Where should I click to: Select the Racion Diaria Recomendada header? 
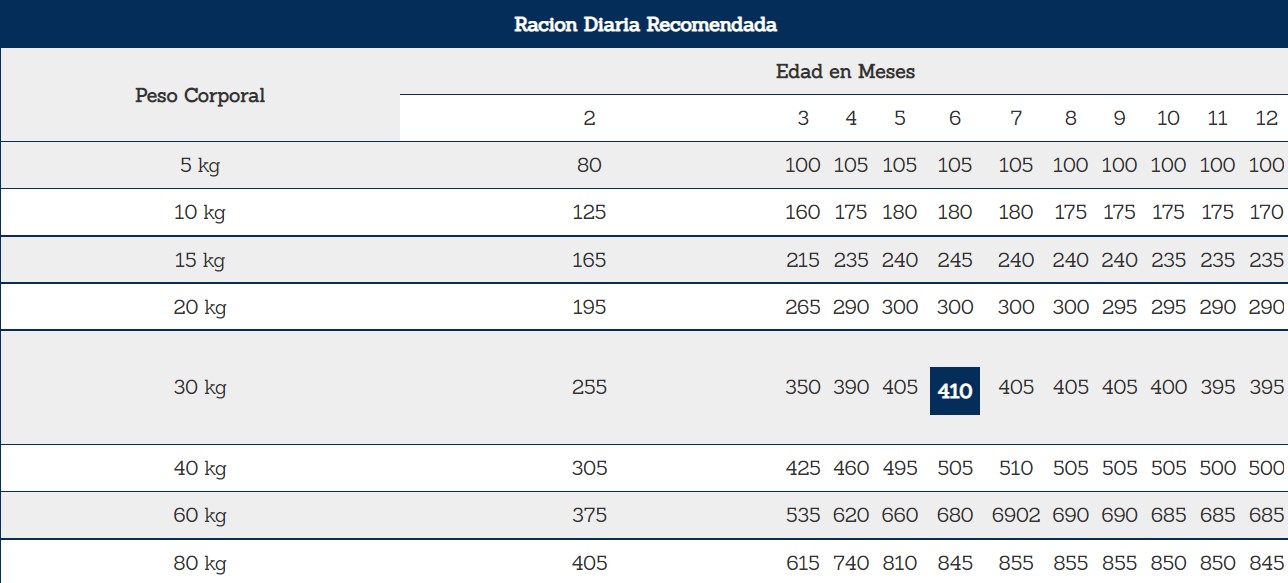[645, 25]
